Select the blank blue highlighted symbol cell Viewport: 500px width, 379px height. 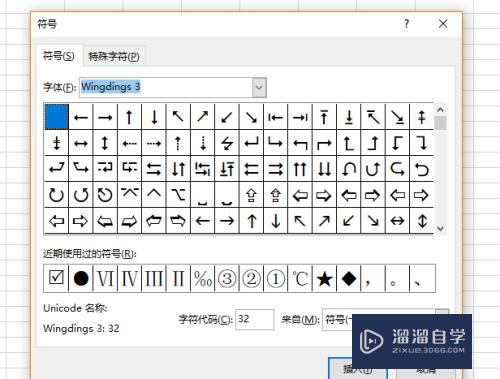(57, 117)
